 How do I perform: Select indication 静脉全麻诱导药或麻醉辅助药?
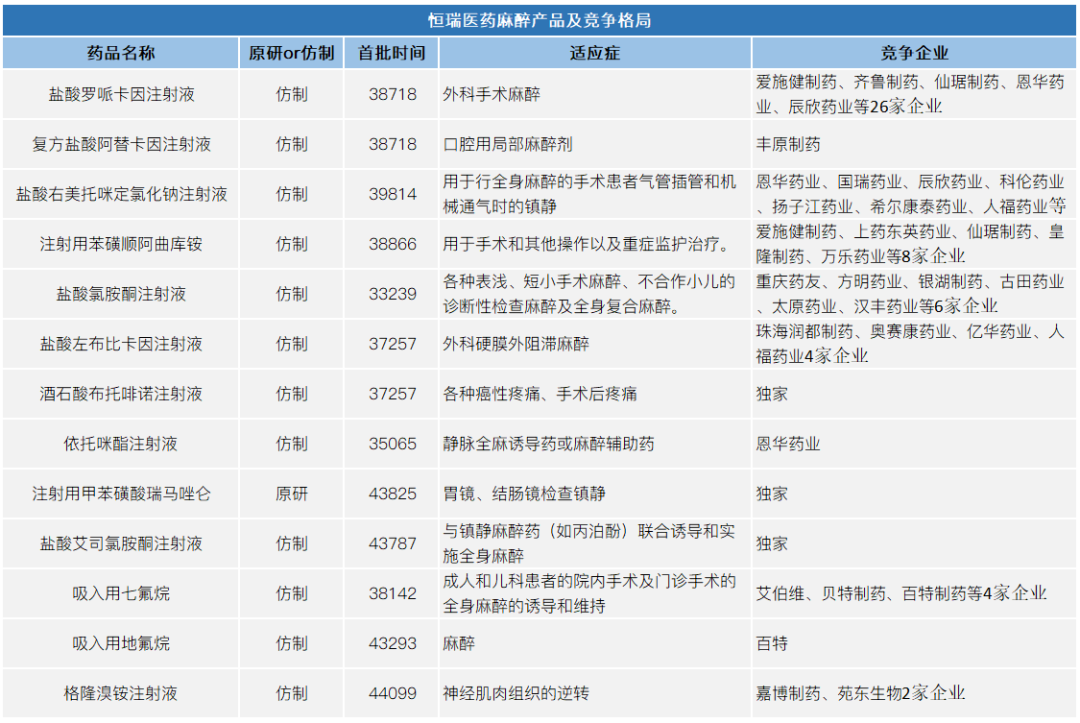pos(548,444)
